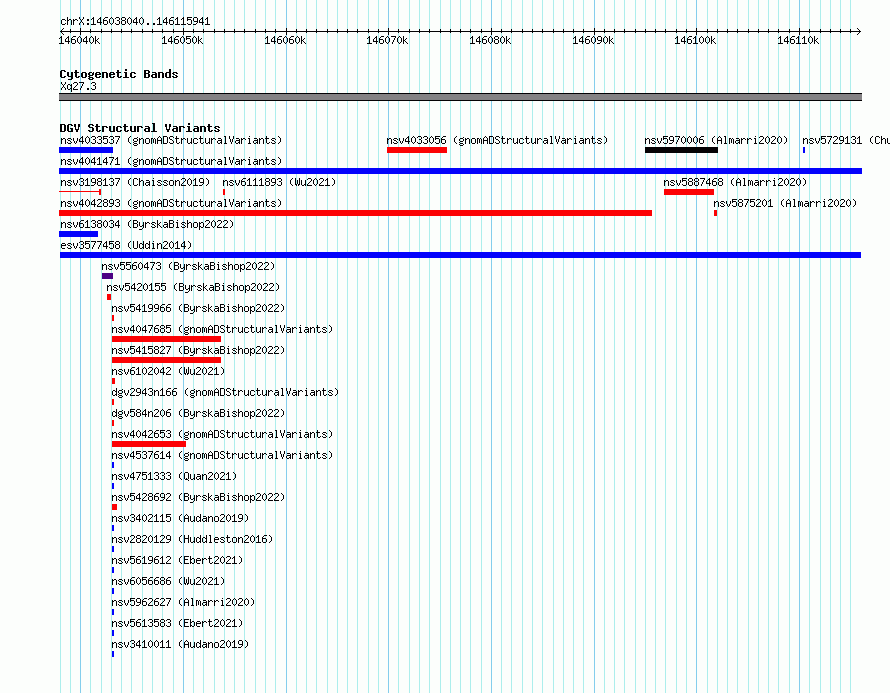Click the red bar under nsv5887468
Viewport: 890px width, 693px height.
pyautogui.click(x=689, y=192)
